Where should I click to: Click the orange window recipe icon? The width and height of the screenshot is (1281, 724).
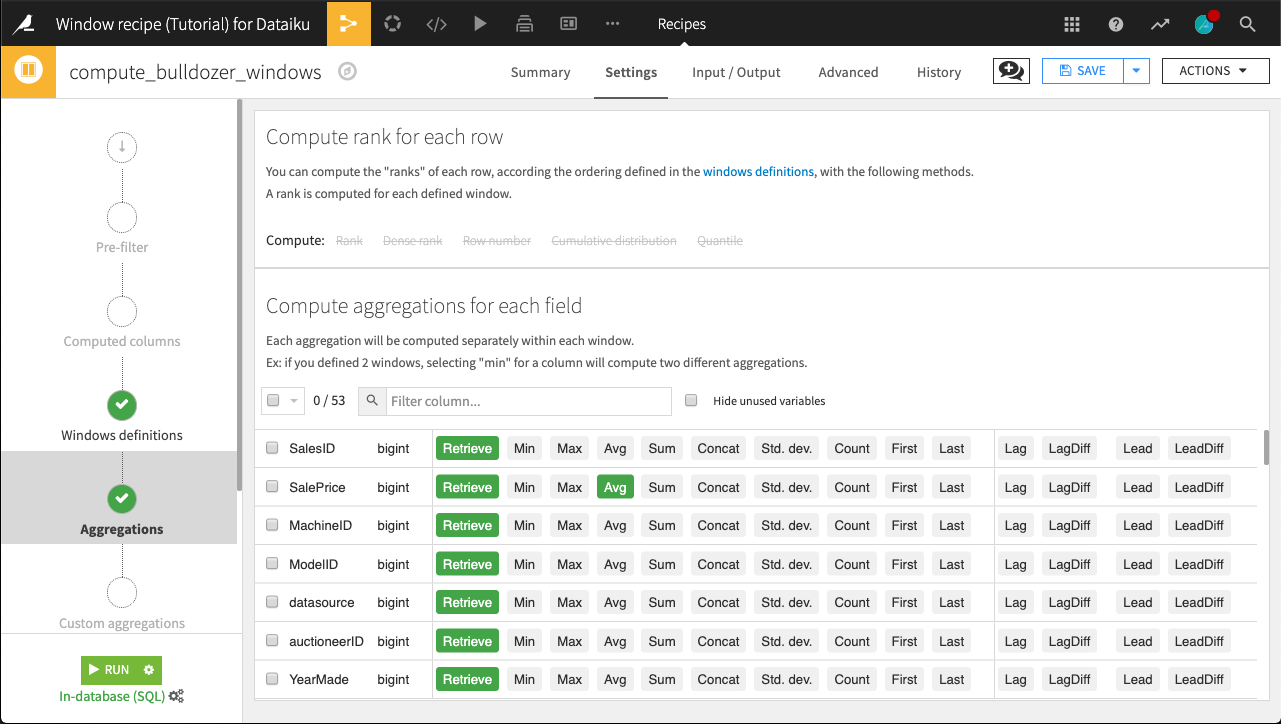pos(28,71)
